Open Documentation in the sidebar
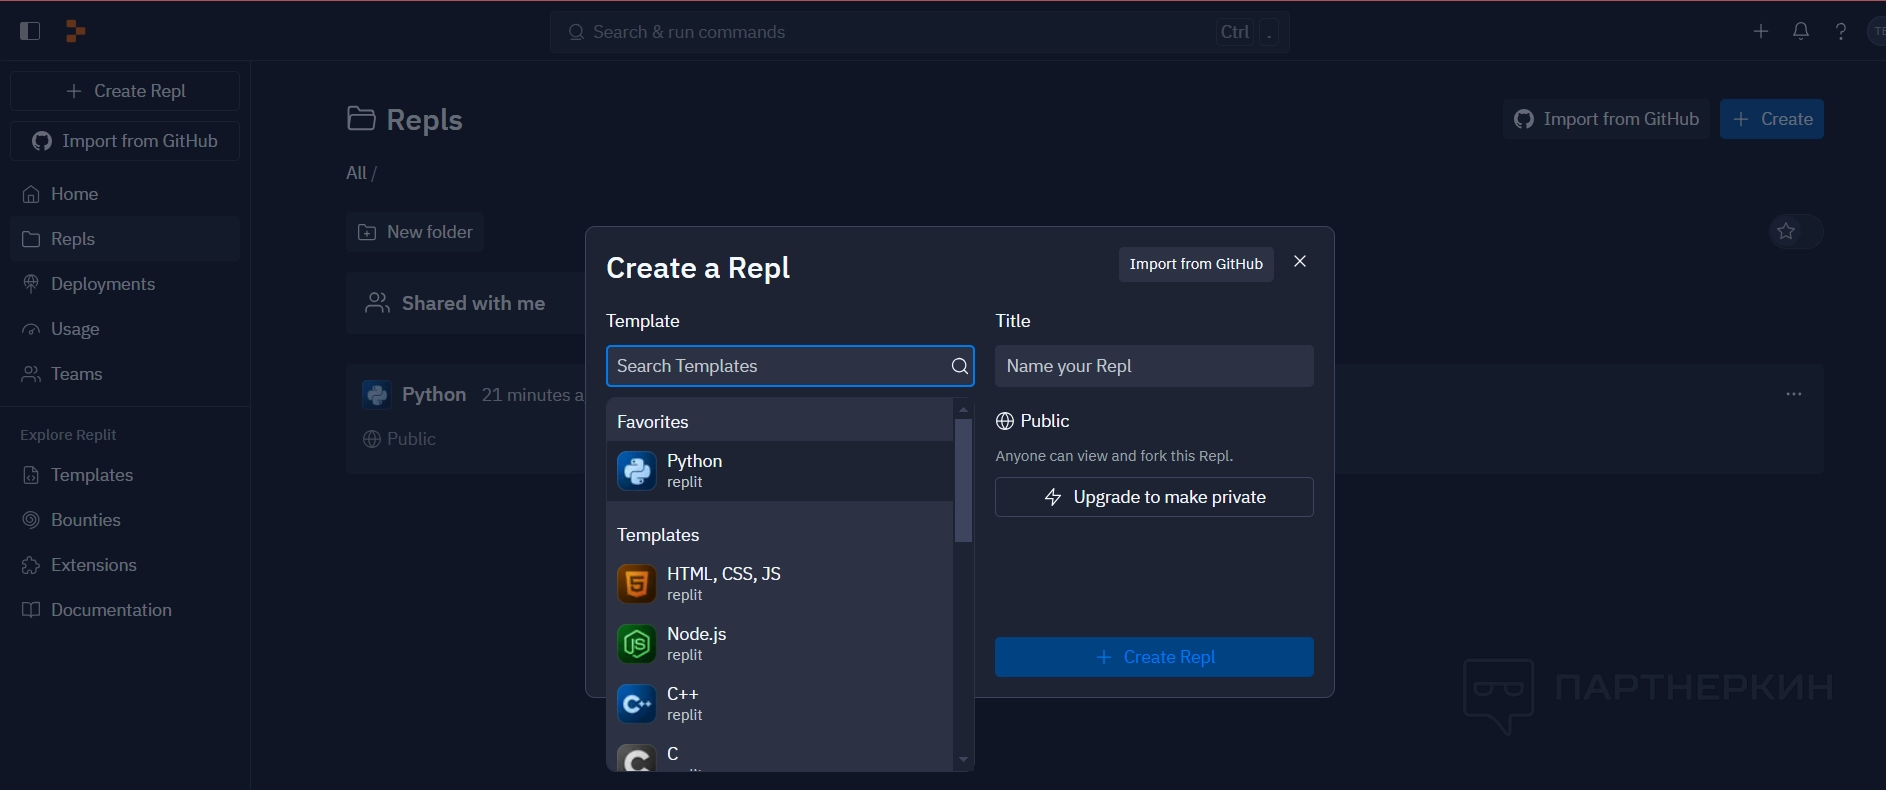This screenshot has width=1886, height=790. (x=125, y=610)
